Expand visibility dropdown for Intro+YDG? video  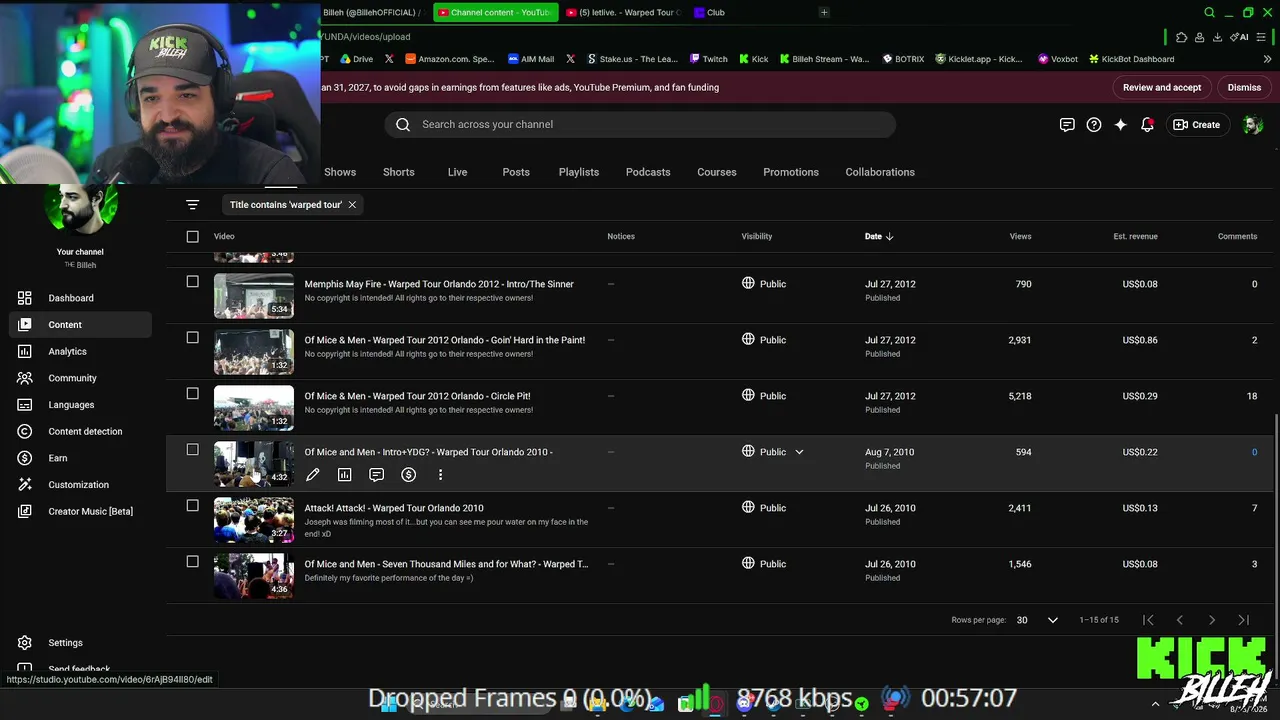click(x=799, y=452)
